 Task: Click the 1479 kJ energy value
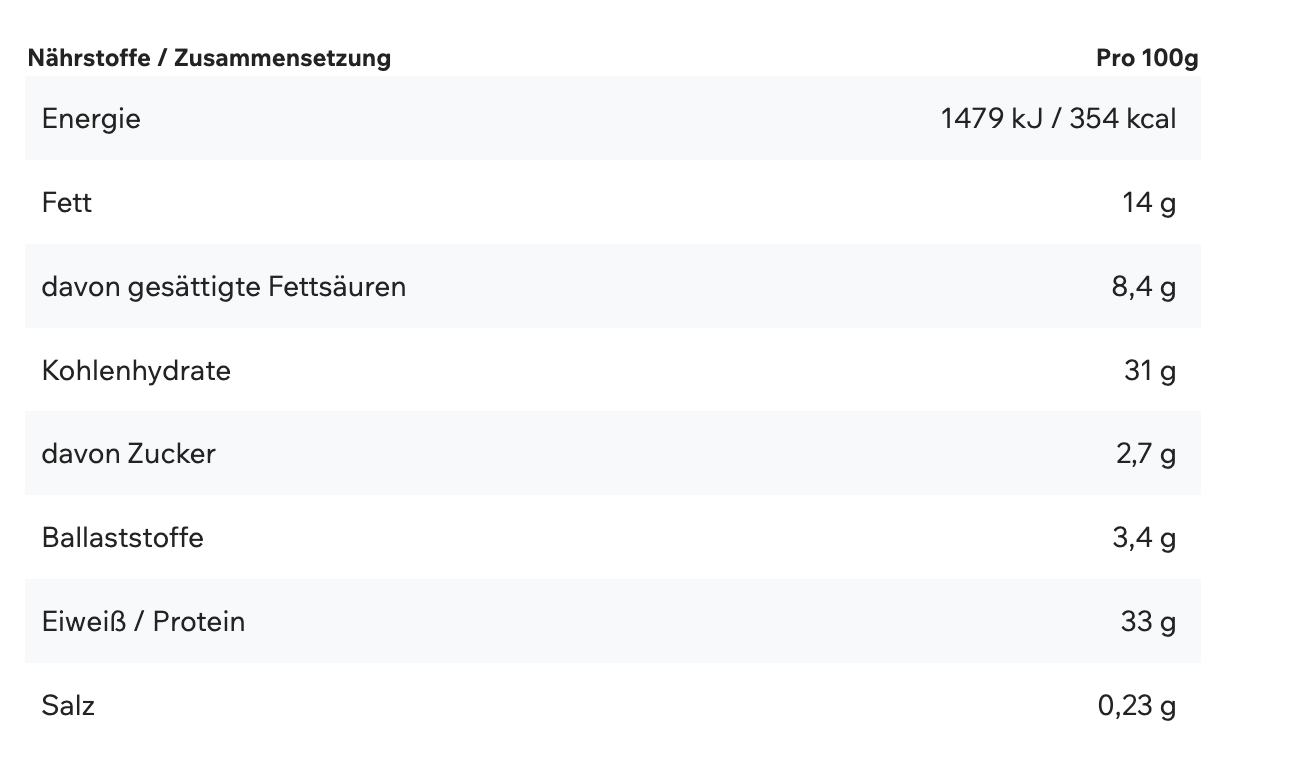click(991, 119)
